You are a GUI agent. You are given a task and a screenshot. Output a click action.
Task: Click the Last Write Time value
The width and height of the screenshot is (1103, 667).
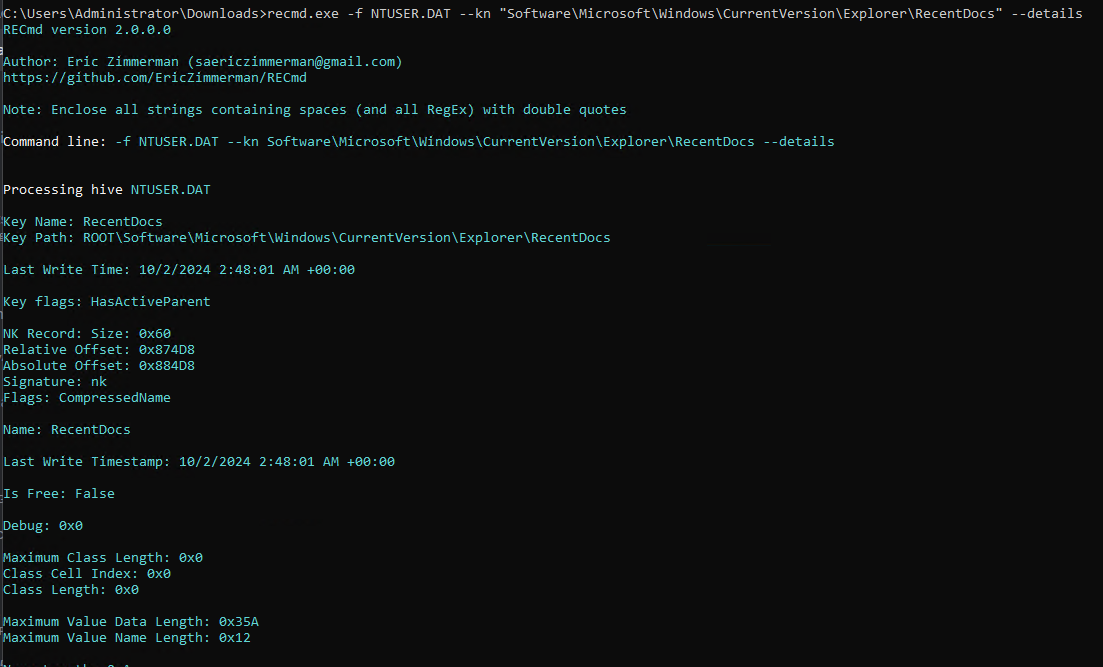coord(247,269)
